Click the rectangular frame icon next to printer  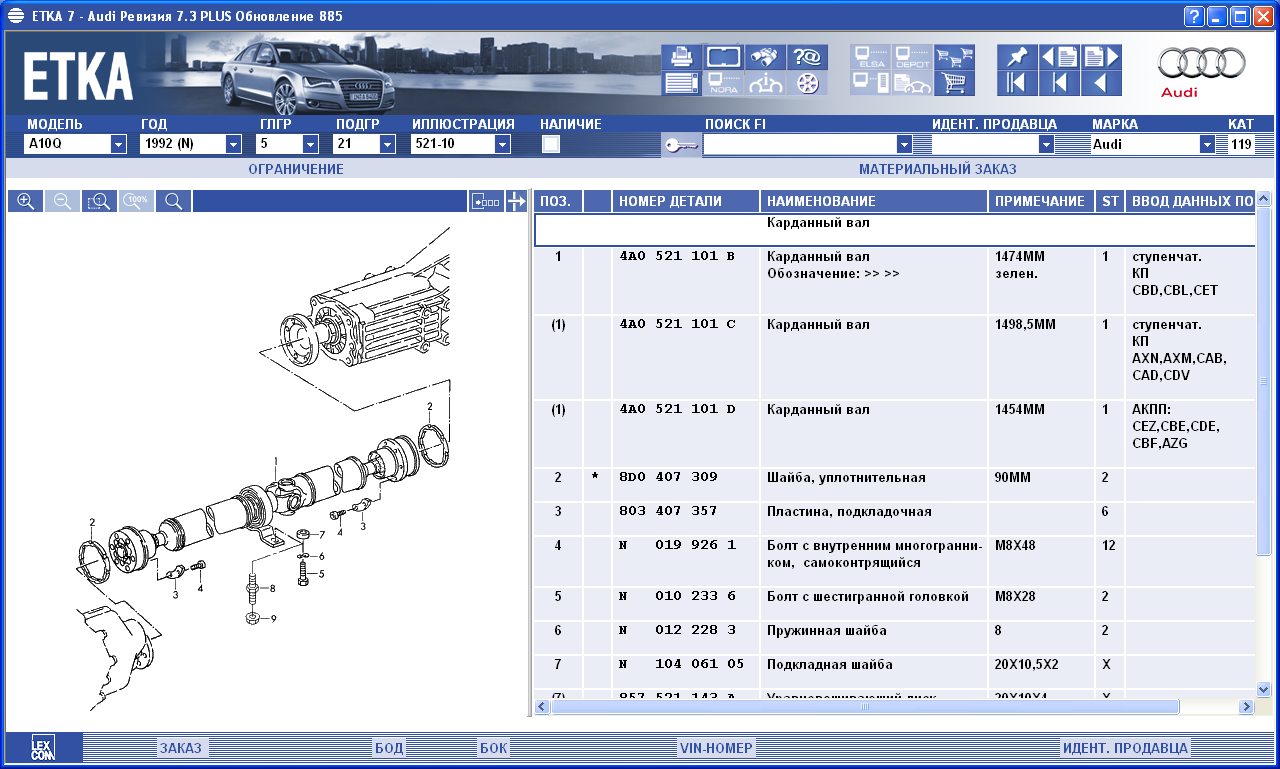coord(723,57)
